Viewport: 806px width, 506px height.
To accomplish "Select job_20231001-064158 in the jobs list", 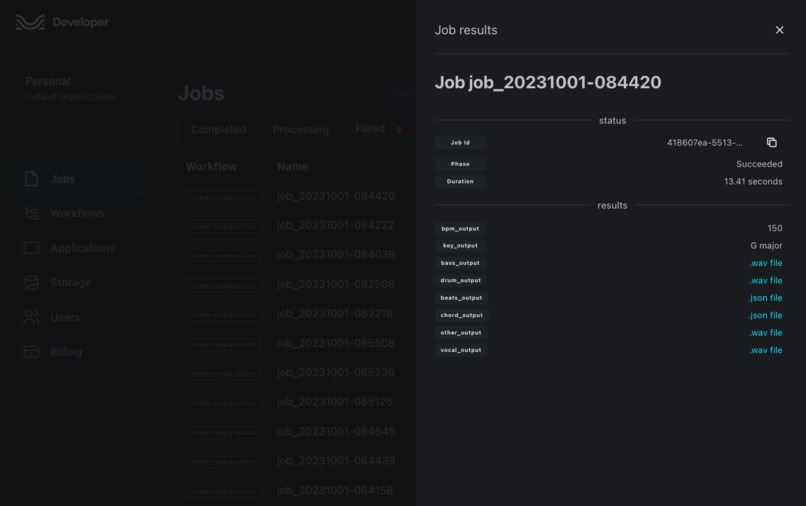I will coord(335,491).
